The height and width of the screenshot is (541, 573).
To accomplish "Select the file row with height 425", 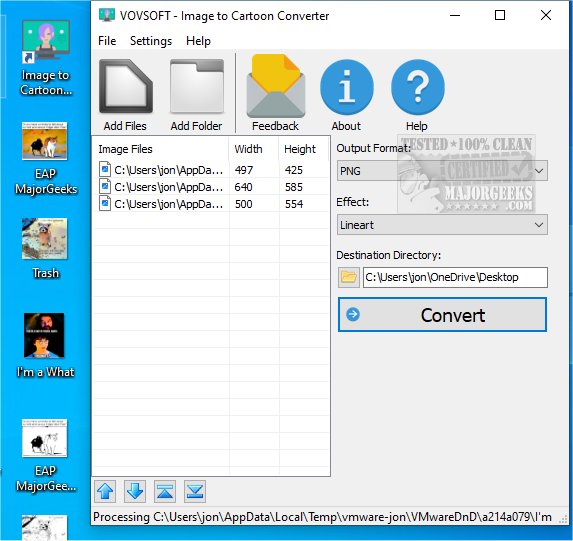I will [x=211, y=170].
